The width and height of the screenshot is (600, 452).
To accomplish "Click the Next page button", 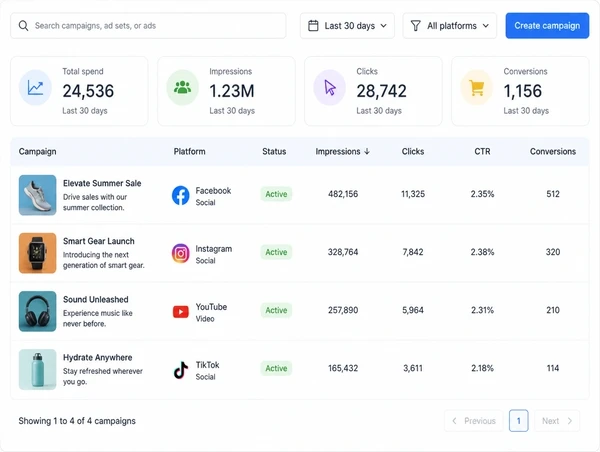I will (557, 421).
